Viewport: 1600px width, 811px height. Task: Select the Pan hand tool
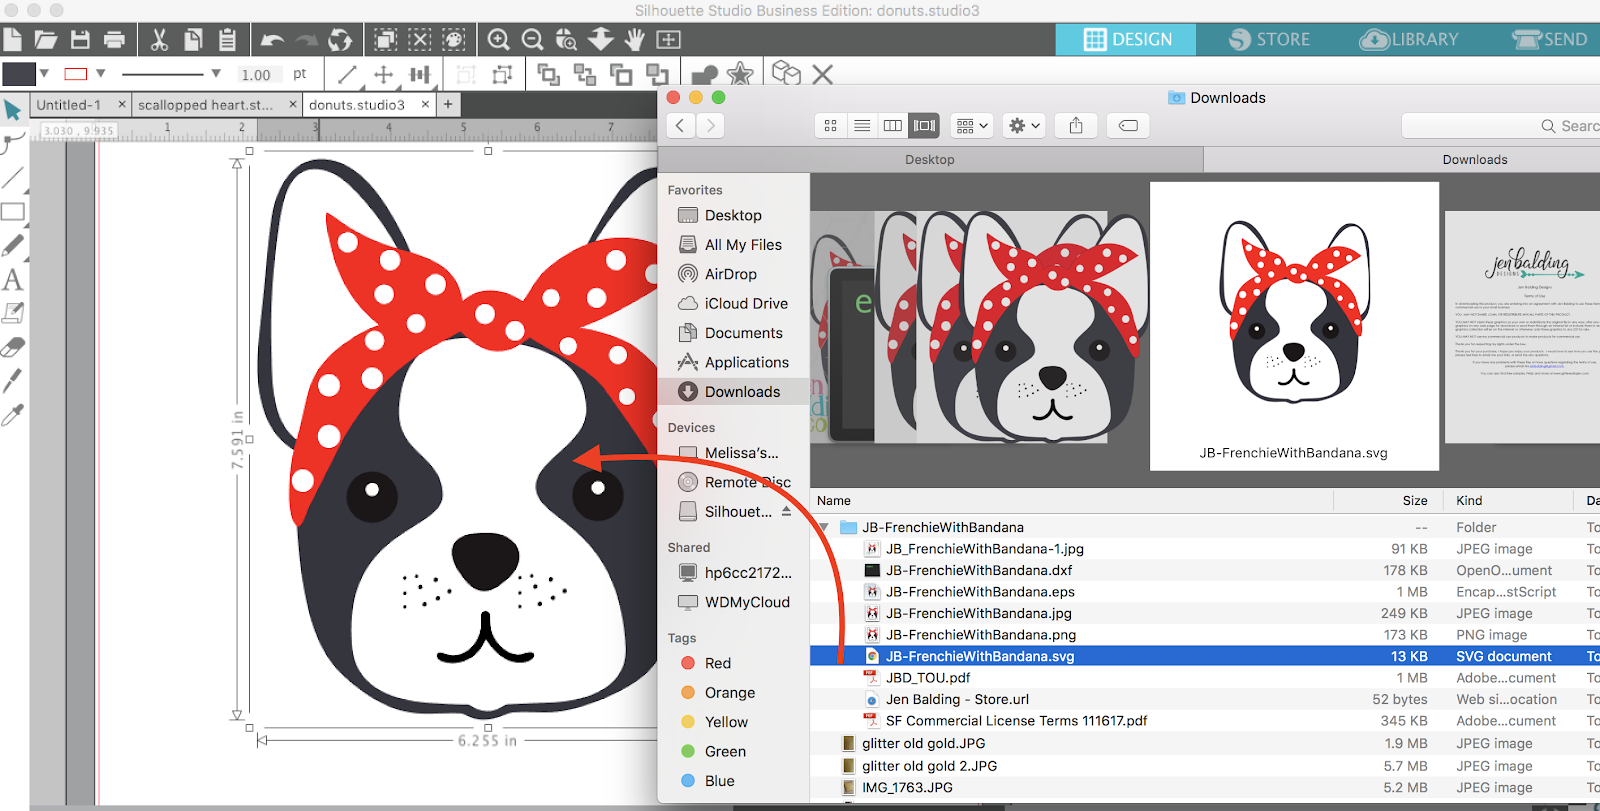tap(634, 40)
